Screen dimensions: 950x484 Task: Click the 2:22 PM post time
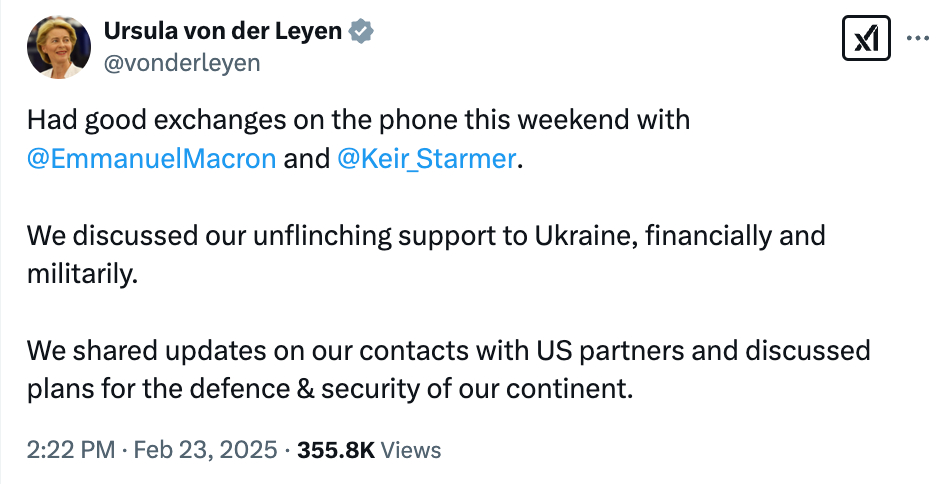70,450
